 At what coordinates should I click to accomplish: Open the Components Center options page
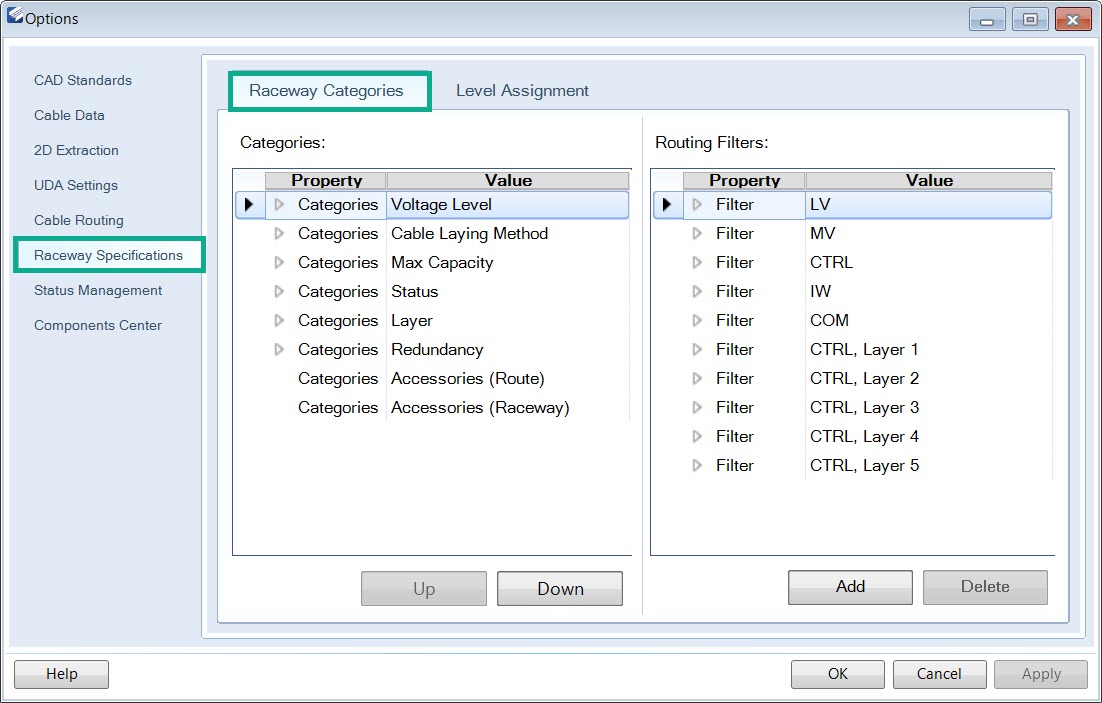[98, 325]
